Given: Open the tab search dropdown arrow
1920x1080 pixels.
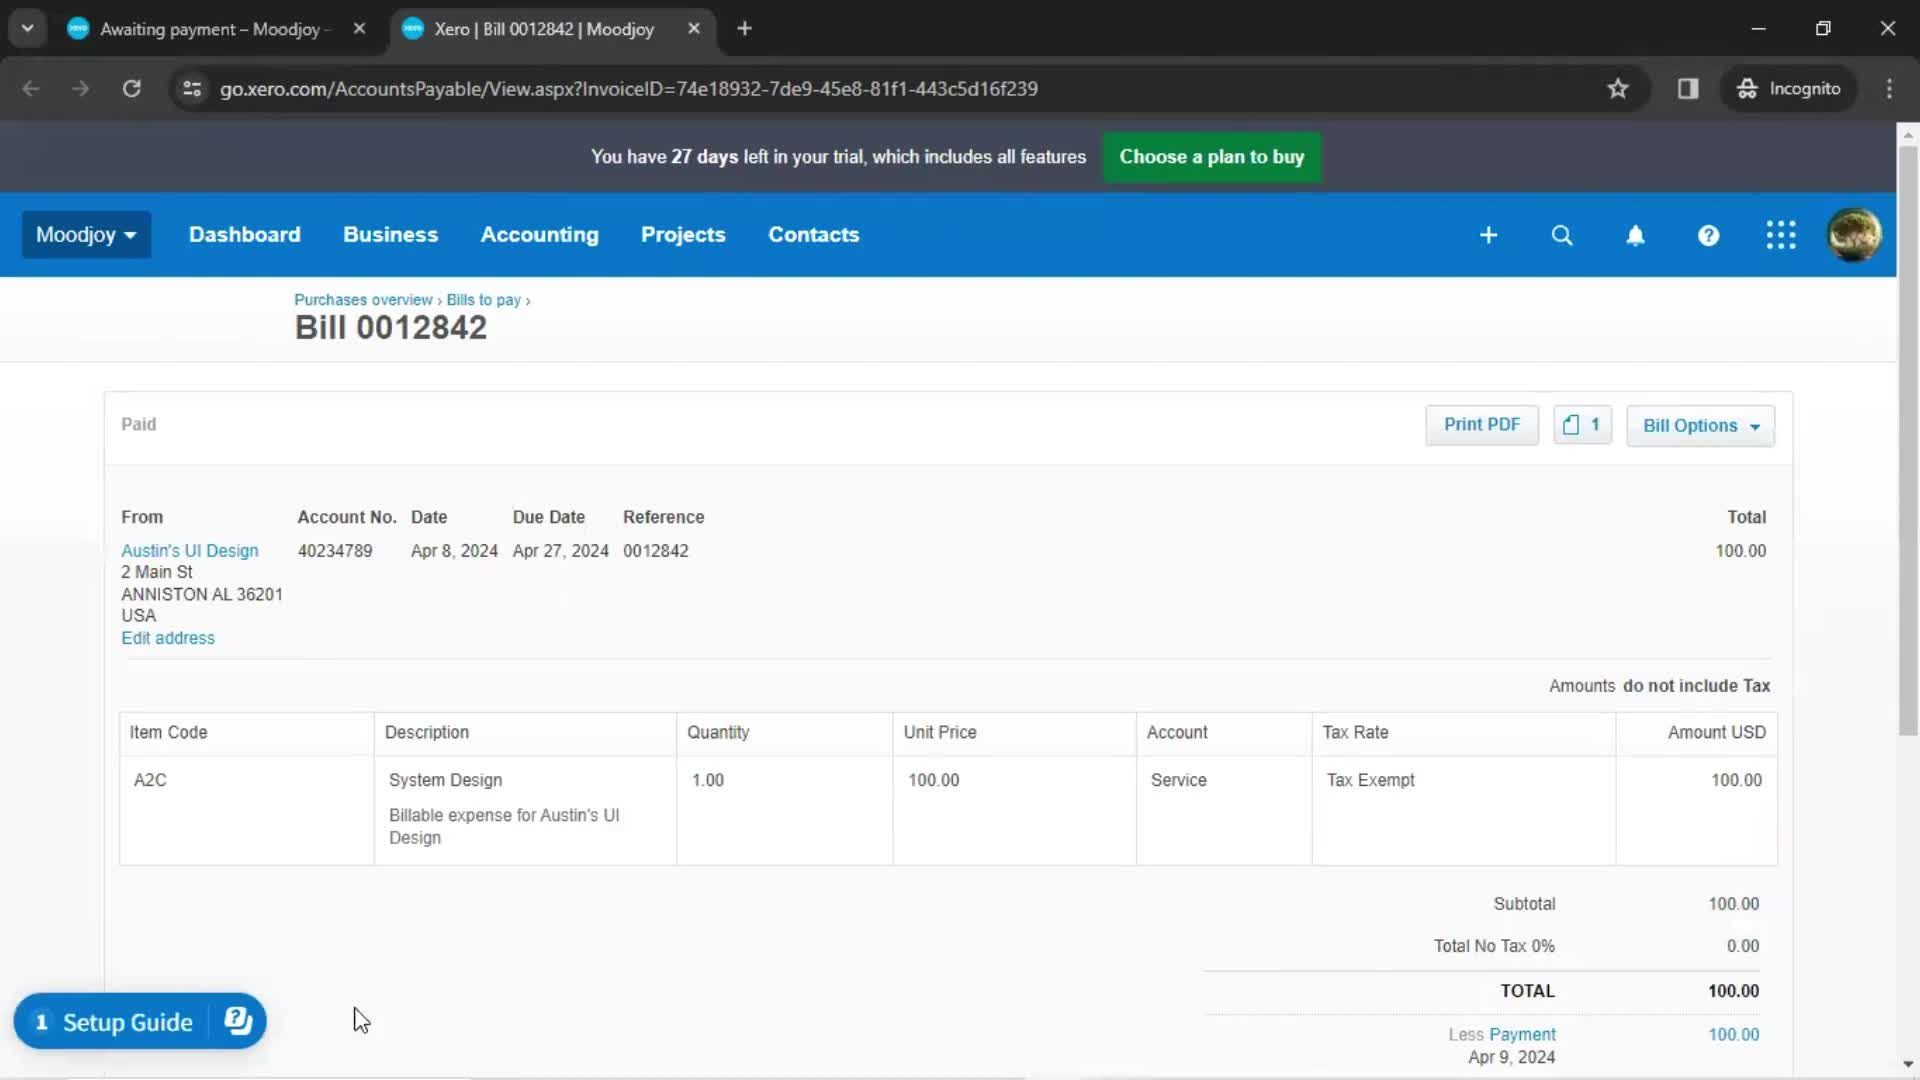Looking at the screenshot, I should point(27,28).
